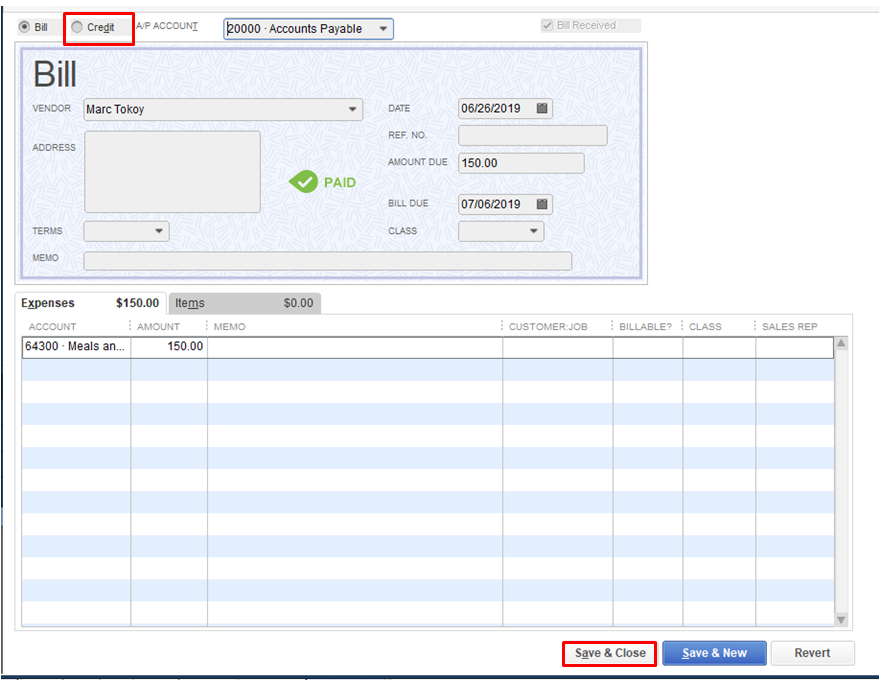Click the Memo input field
Screen dimensions: 880x683
[327, 261]
